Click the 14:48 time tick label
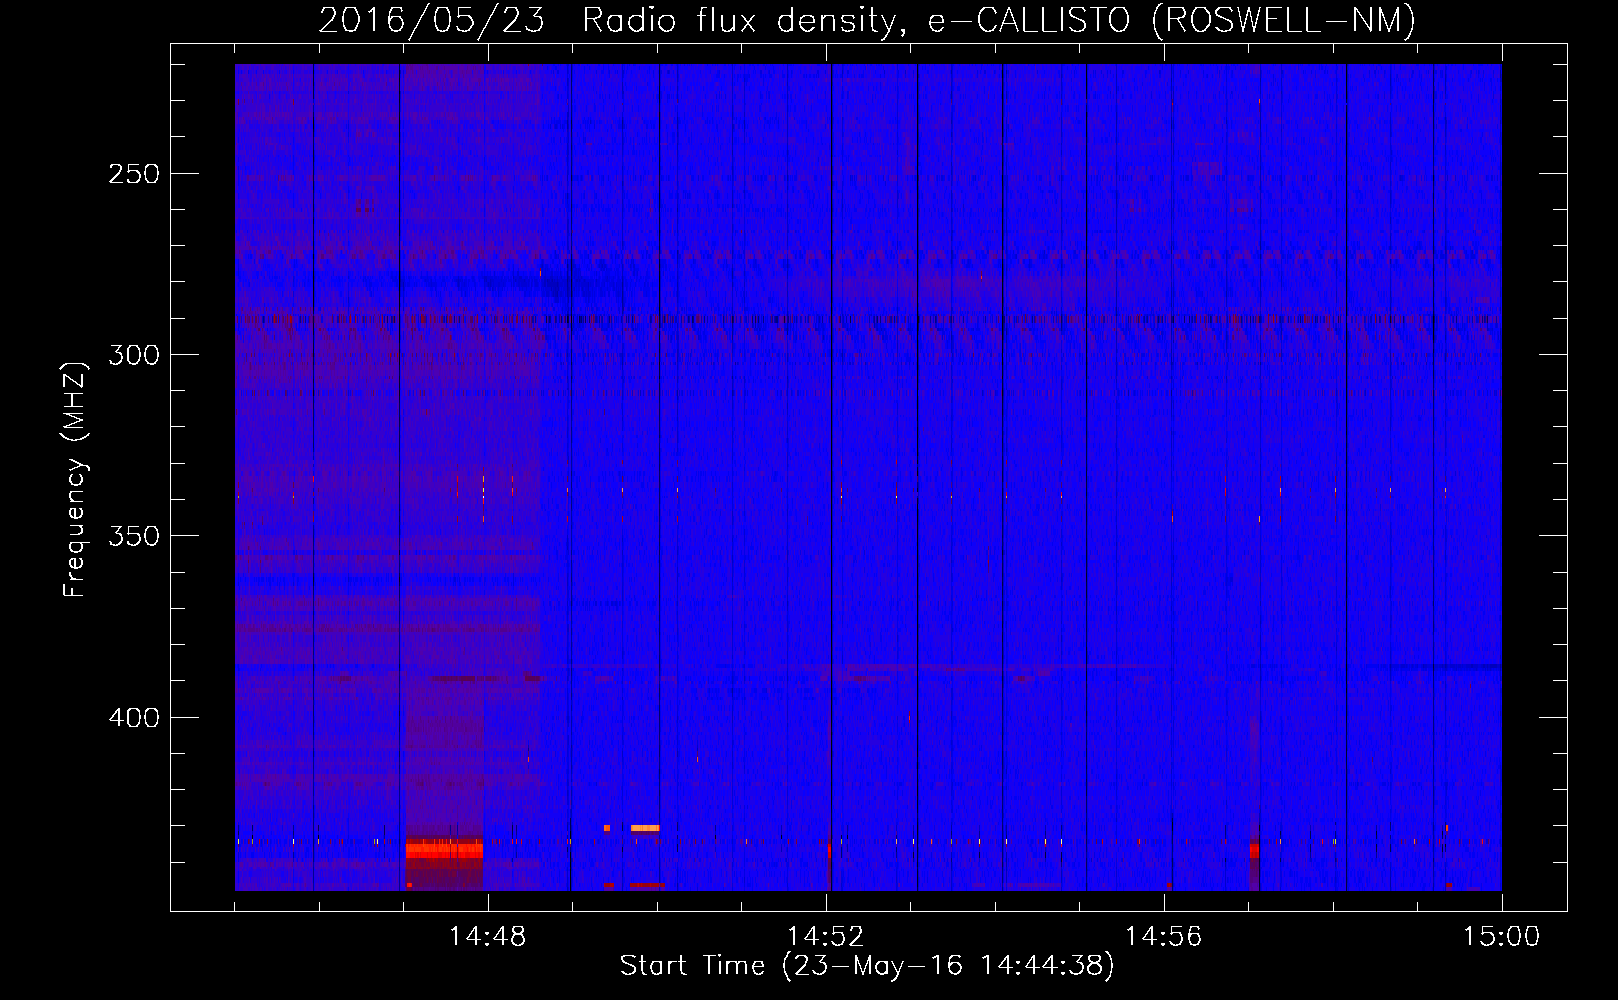 (487, 937)
